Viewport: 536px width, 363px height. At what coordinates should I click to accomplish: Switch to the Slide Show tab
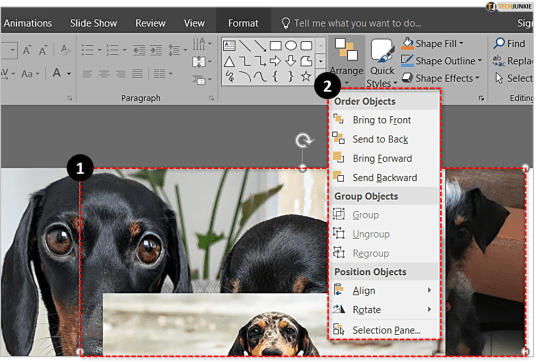point(93,23)
